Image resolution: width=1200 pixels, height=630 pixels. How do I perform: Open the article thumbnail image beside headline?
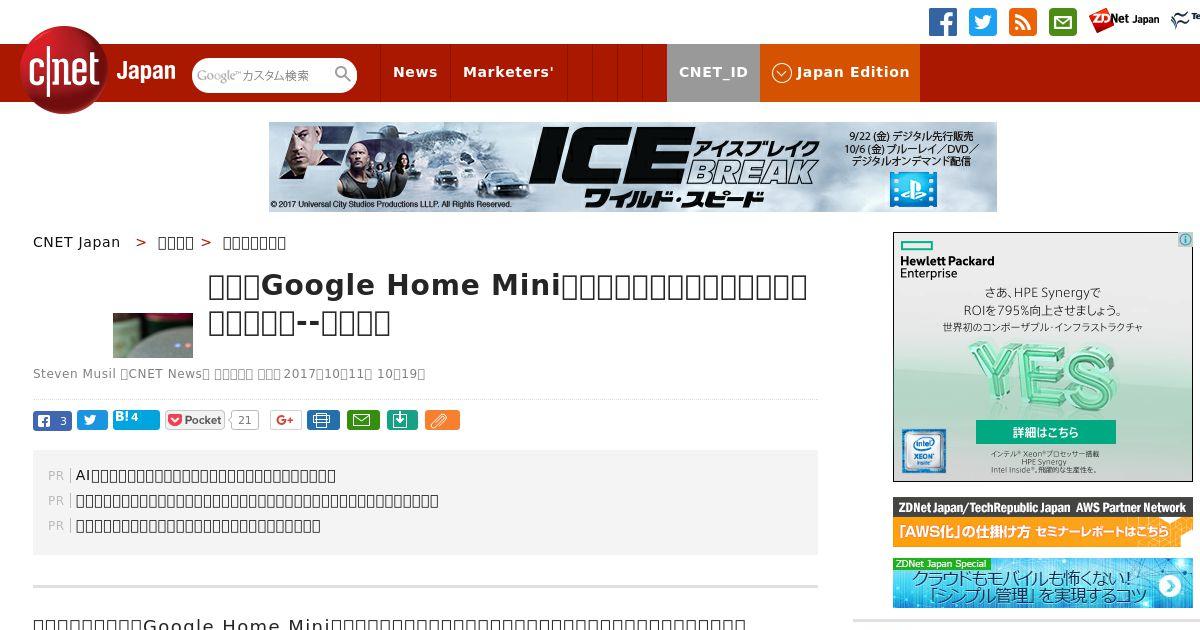[x=153, y=335]
